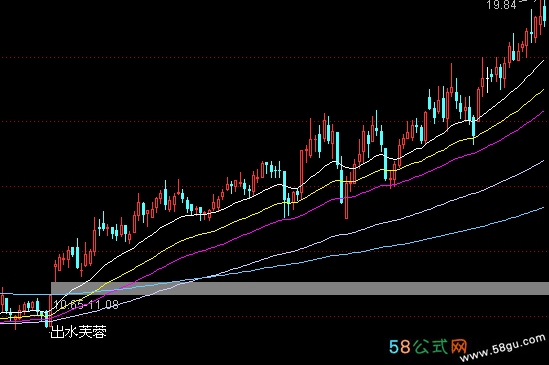
Task: Click right end of the lavender moving average line
Action: coord(543,161)
